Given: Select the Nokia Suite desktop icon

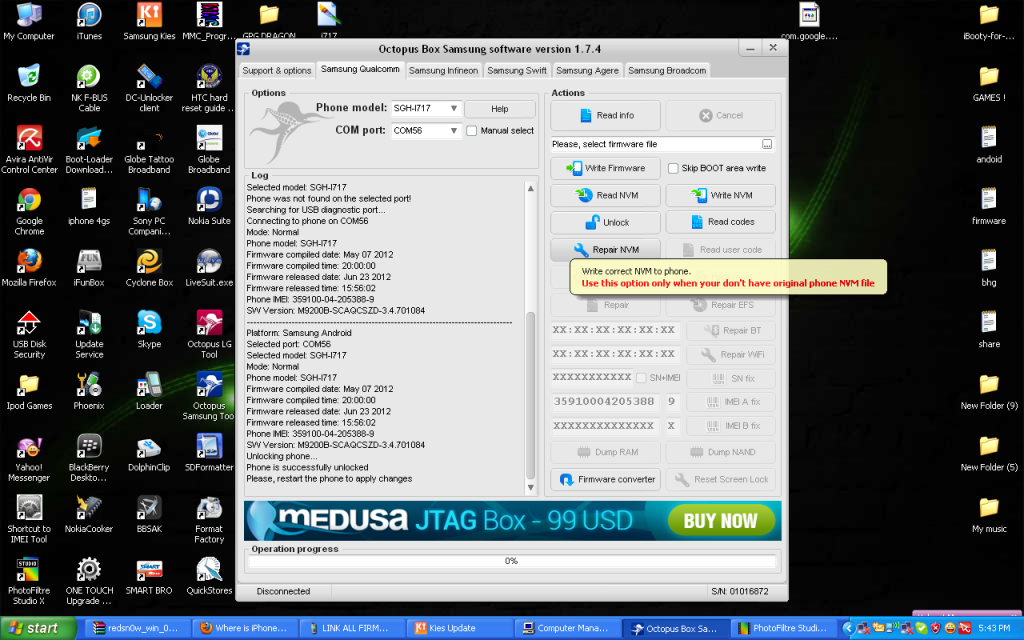Looking at the screenshot, I should coord(209,206).
